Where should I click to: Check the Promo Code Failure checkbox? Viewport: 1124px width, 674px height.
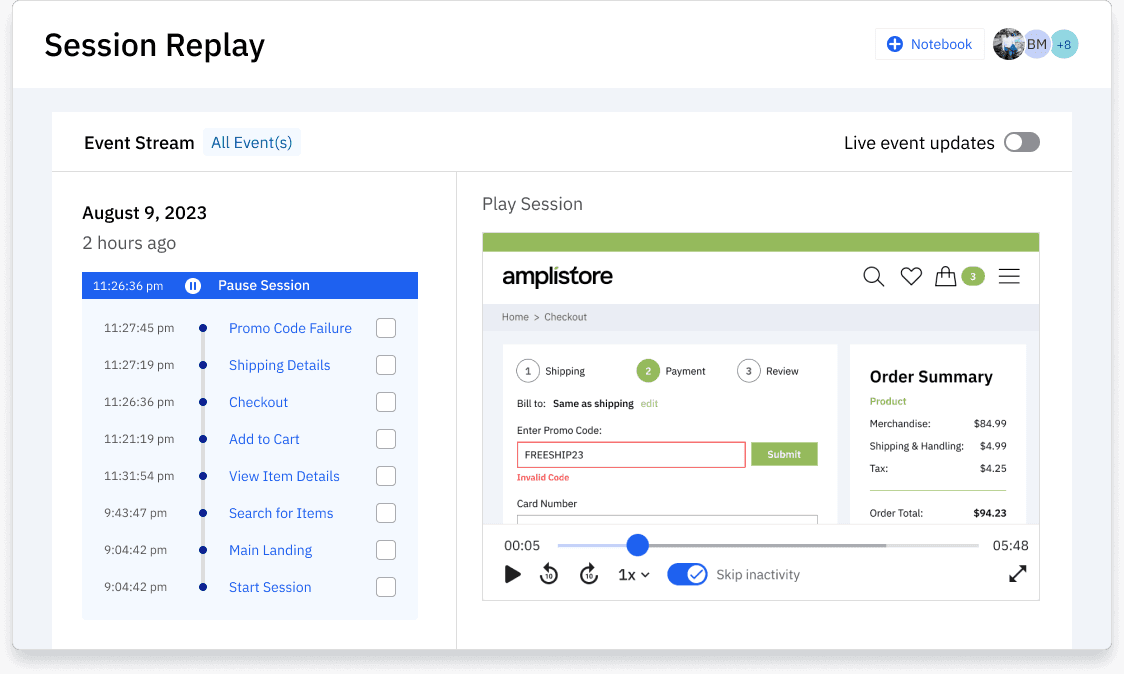pos(386,328)
